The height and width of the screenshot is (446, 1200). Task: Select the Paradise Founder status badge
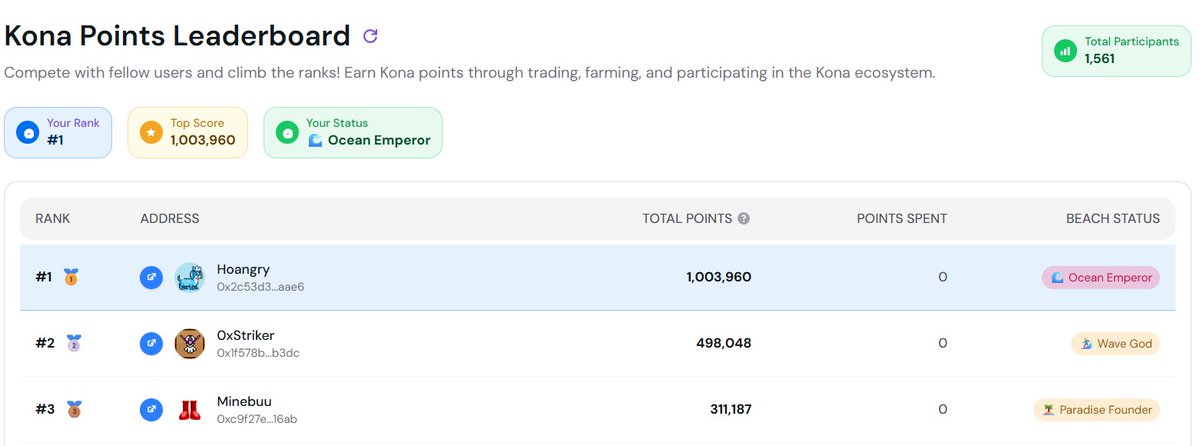[1097, 409]
